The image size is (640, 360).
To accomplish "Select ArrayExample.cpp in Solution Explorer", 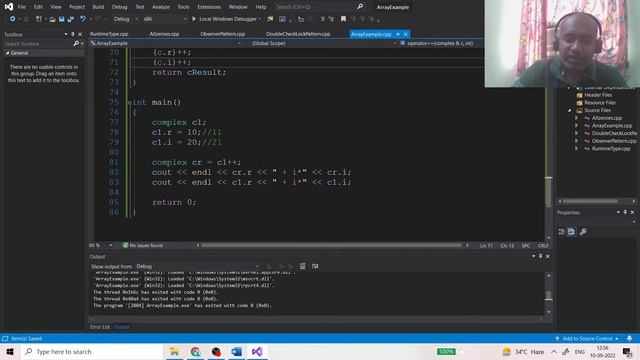I will coord(611,126).
